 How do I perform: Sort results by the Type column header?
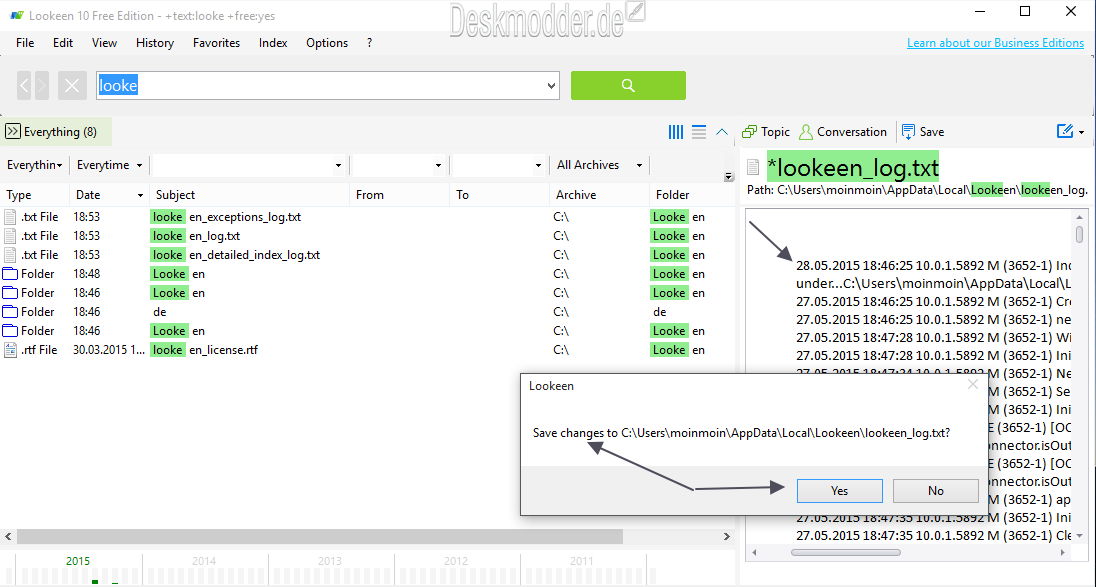click(35, 195)
